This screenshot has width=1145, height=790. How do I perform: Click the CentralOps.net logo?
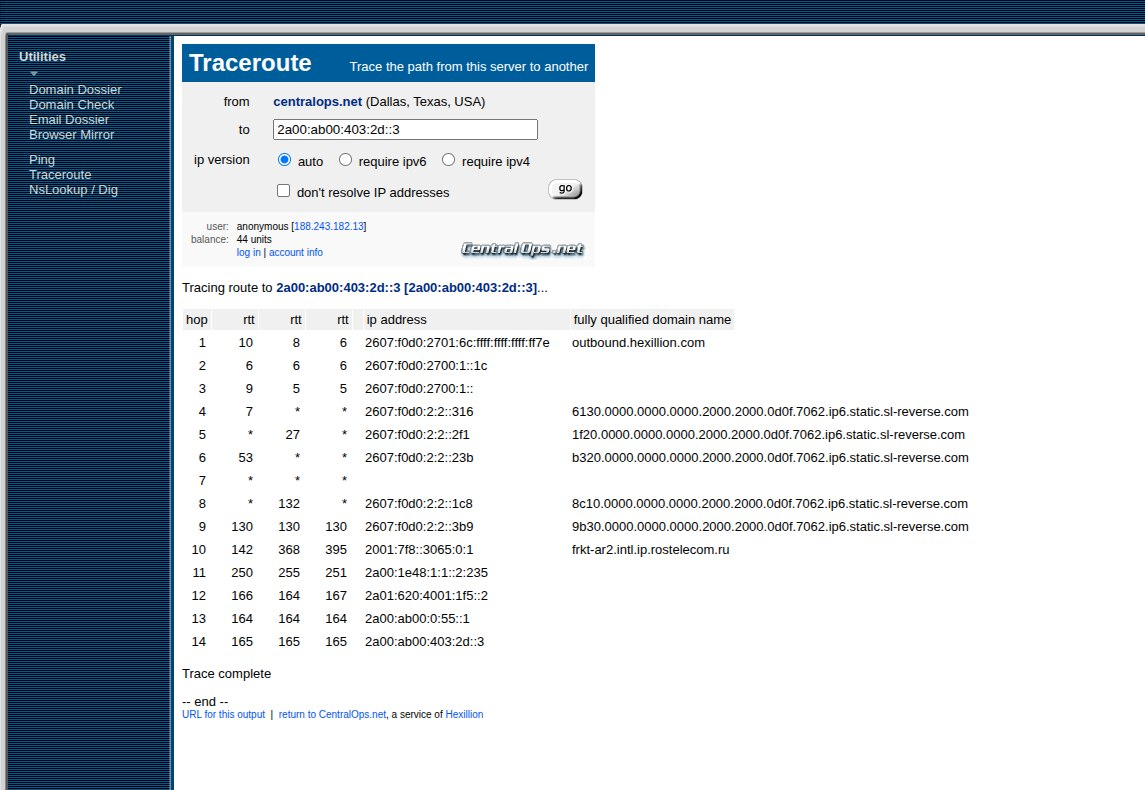coord(522,249)
